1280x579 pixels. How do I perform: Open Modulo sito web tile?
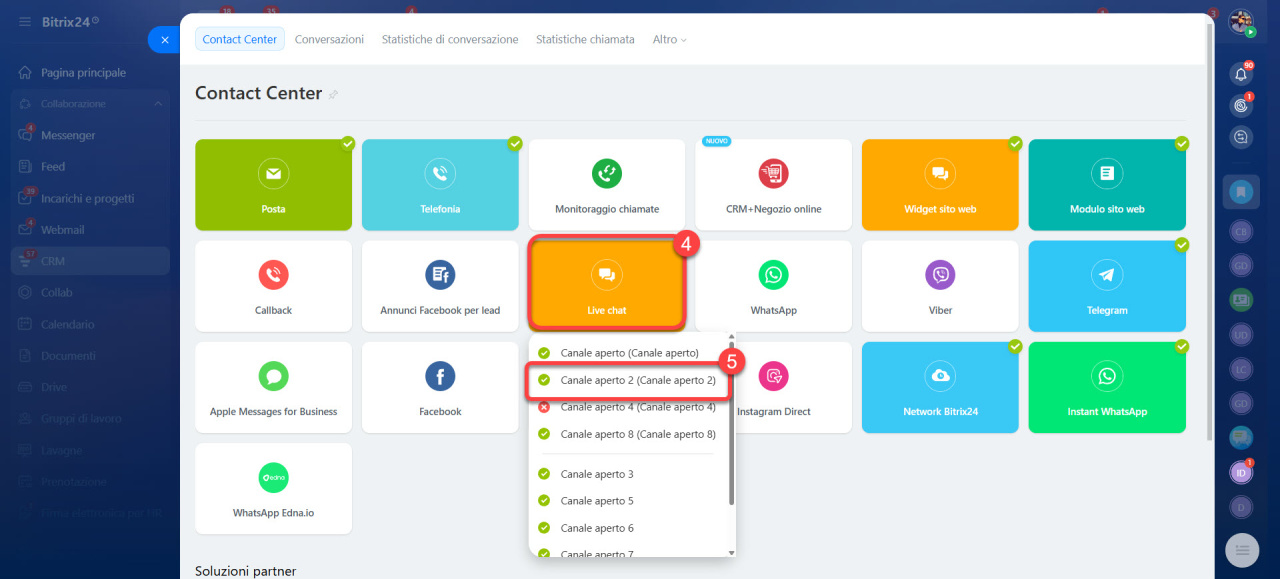coord(1107,185)
